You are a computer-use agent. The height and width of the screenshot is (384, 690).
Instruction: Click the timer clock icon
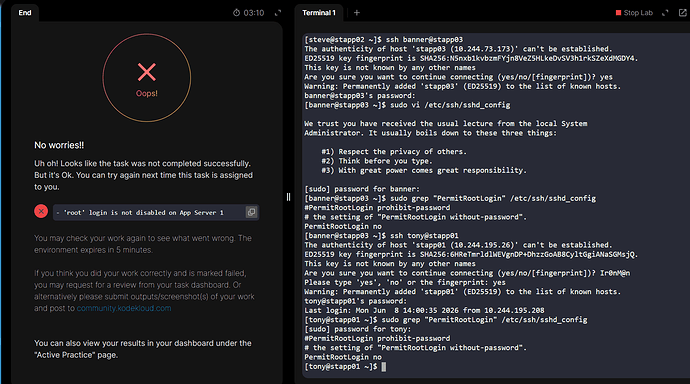click(x=236, y=13)
